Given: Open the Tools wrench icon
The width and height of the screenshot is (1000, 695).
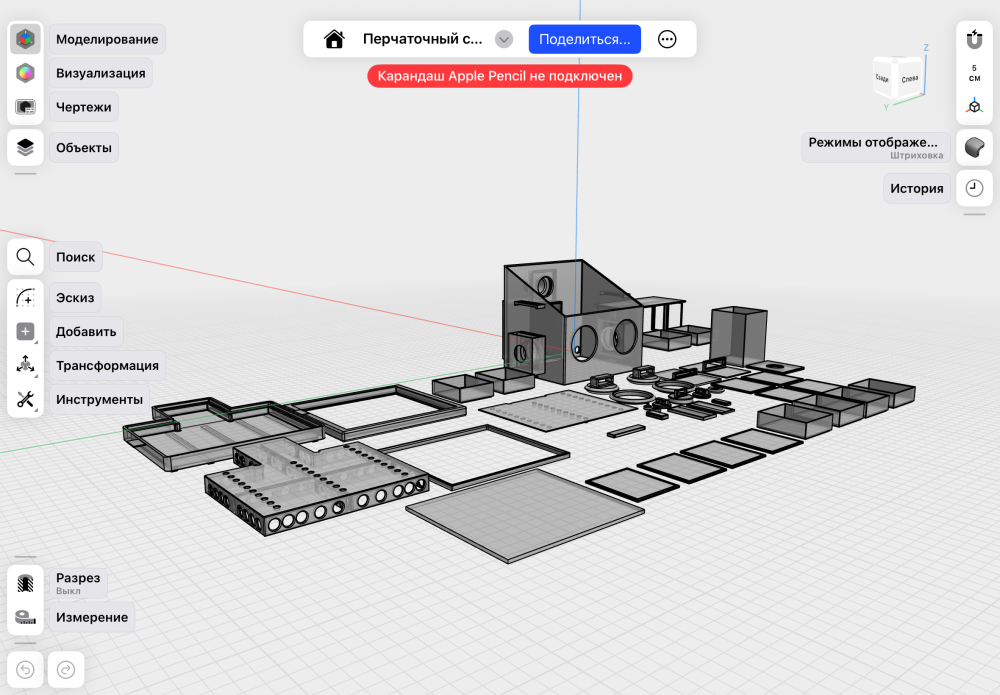Looking at the screenshot, I should [x=25, y=399].
